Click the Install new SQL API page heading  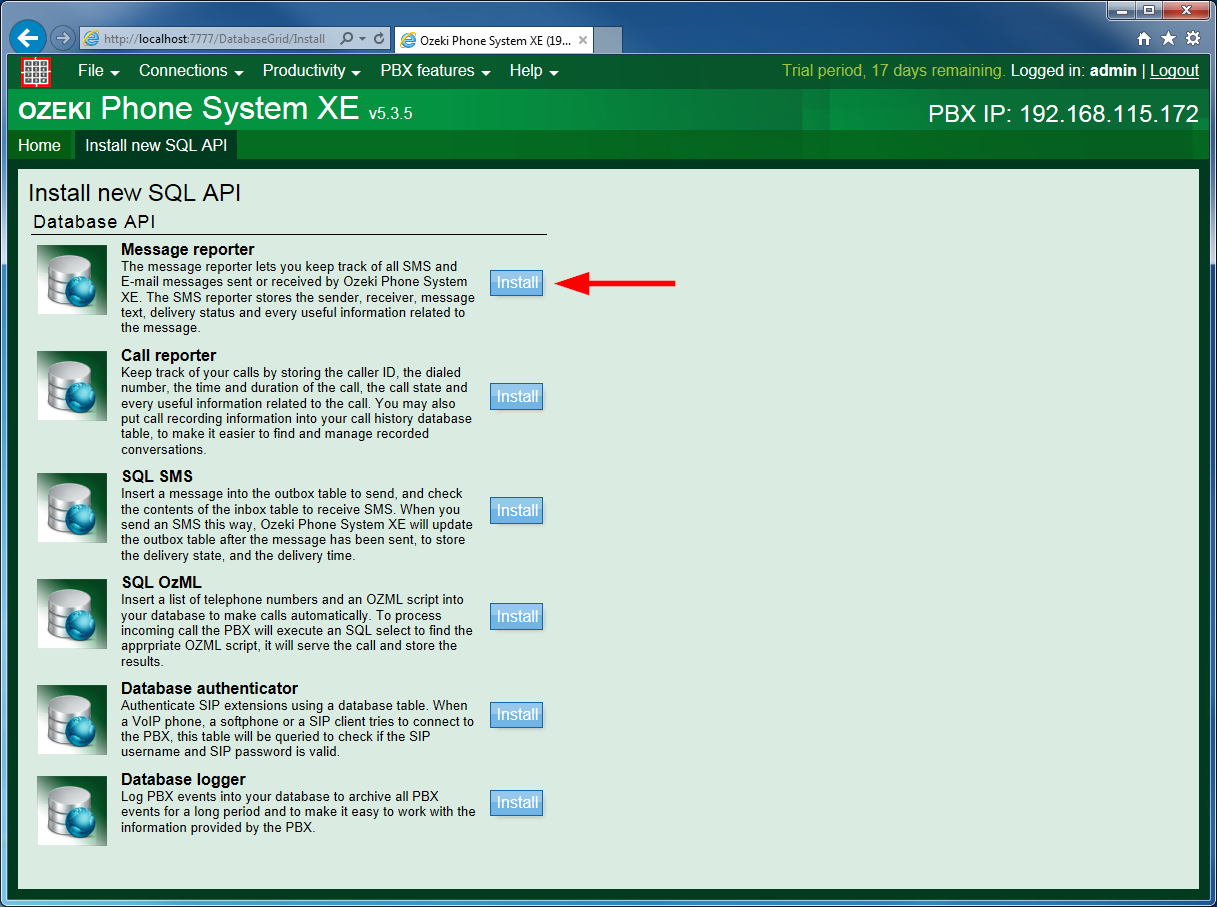tap(134, 194)
